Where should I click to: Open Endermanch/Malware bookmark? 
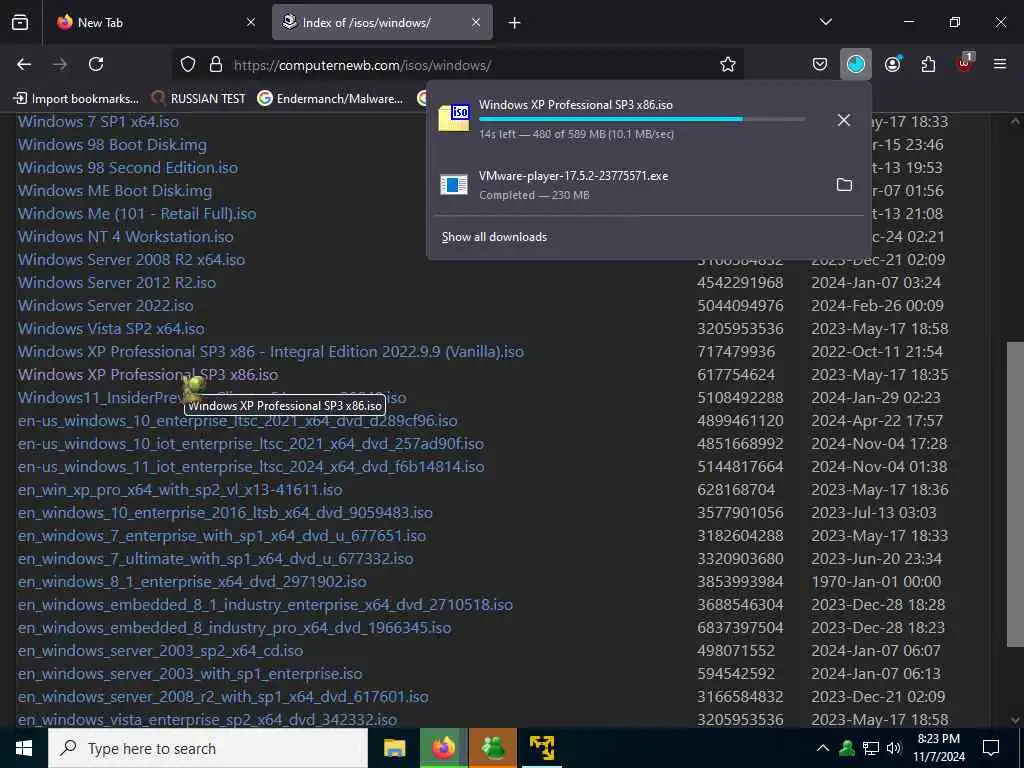pyautogui.click(x=330, y=99)
